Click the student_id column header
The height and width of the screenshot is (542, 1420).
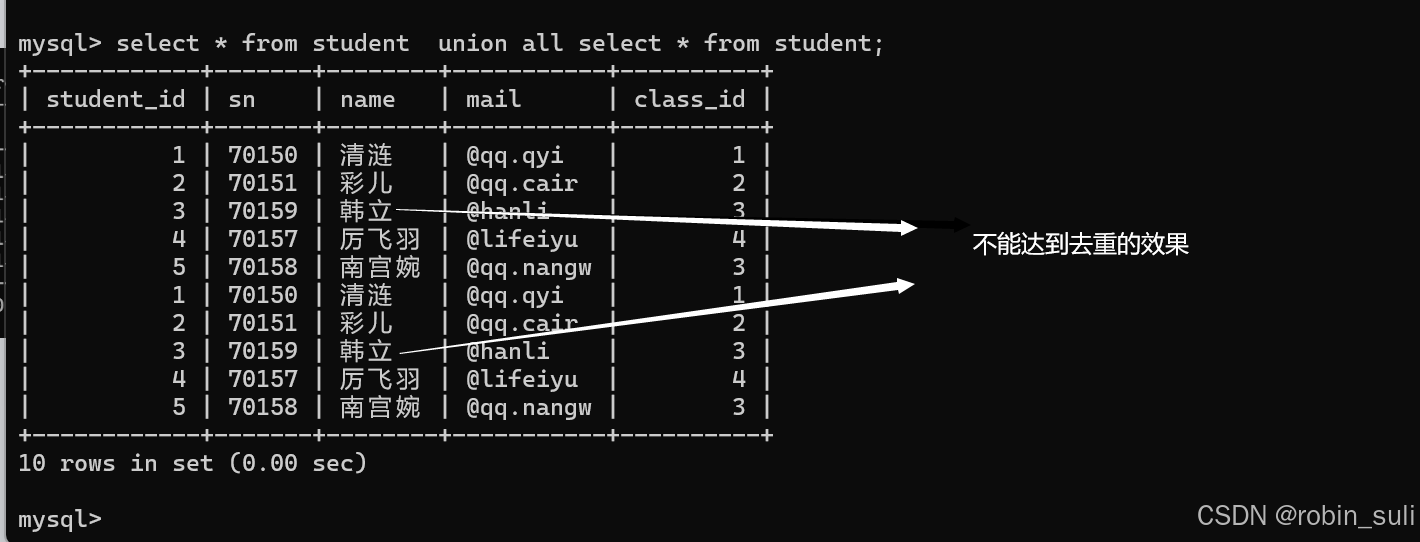pyautogui.click(x=116, y=99)
